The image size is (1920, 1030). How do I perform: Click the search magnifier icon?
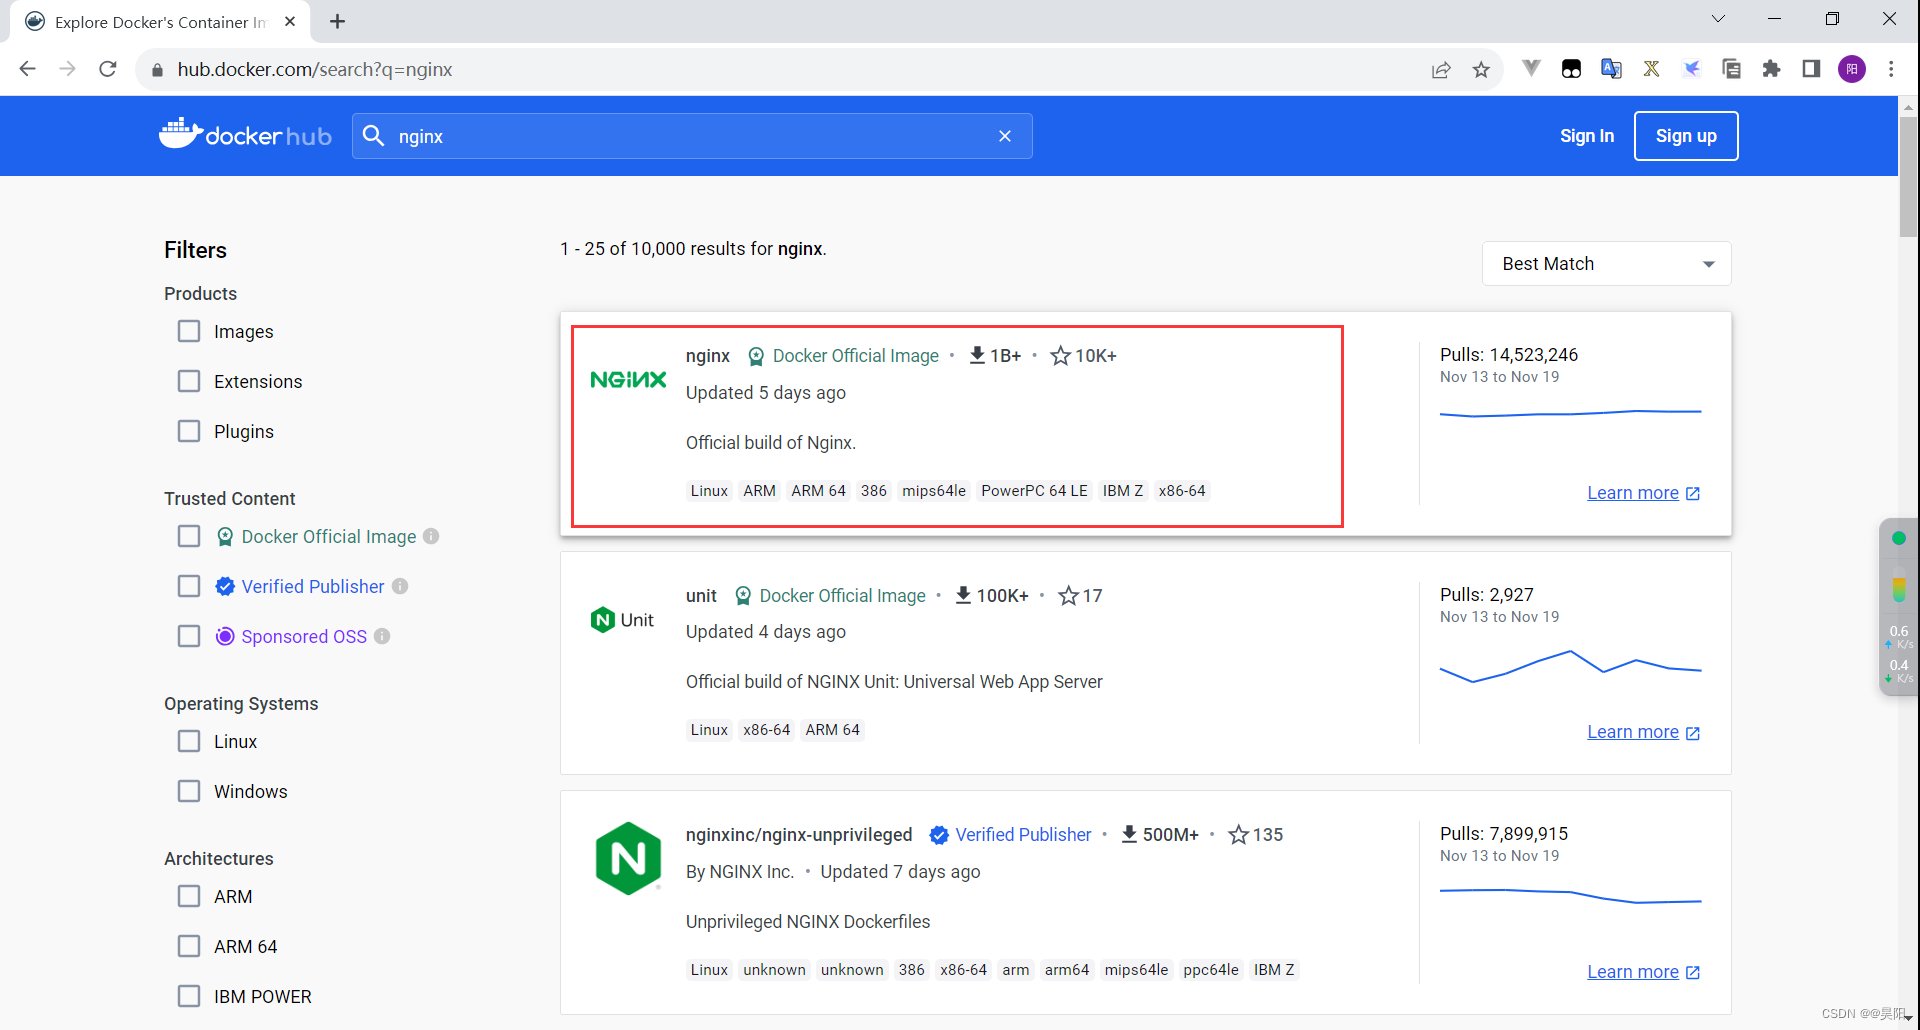(x=373, y=136)
